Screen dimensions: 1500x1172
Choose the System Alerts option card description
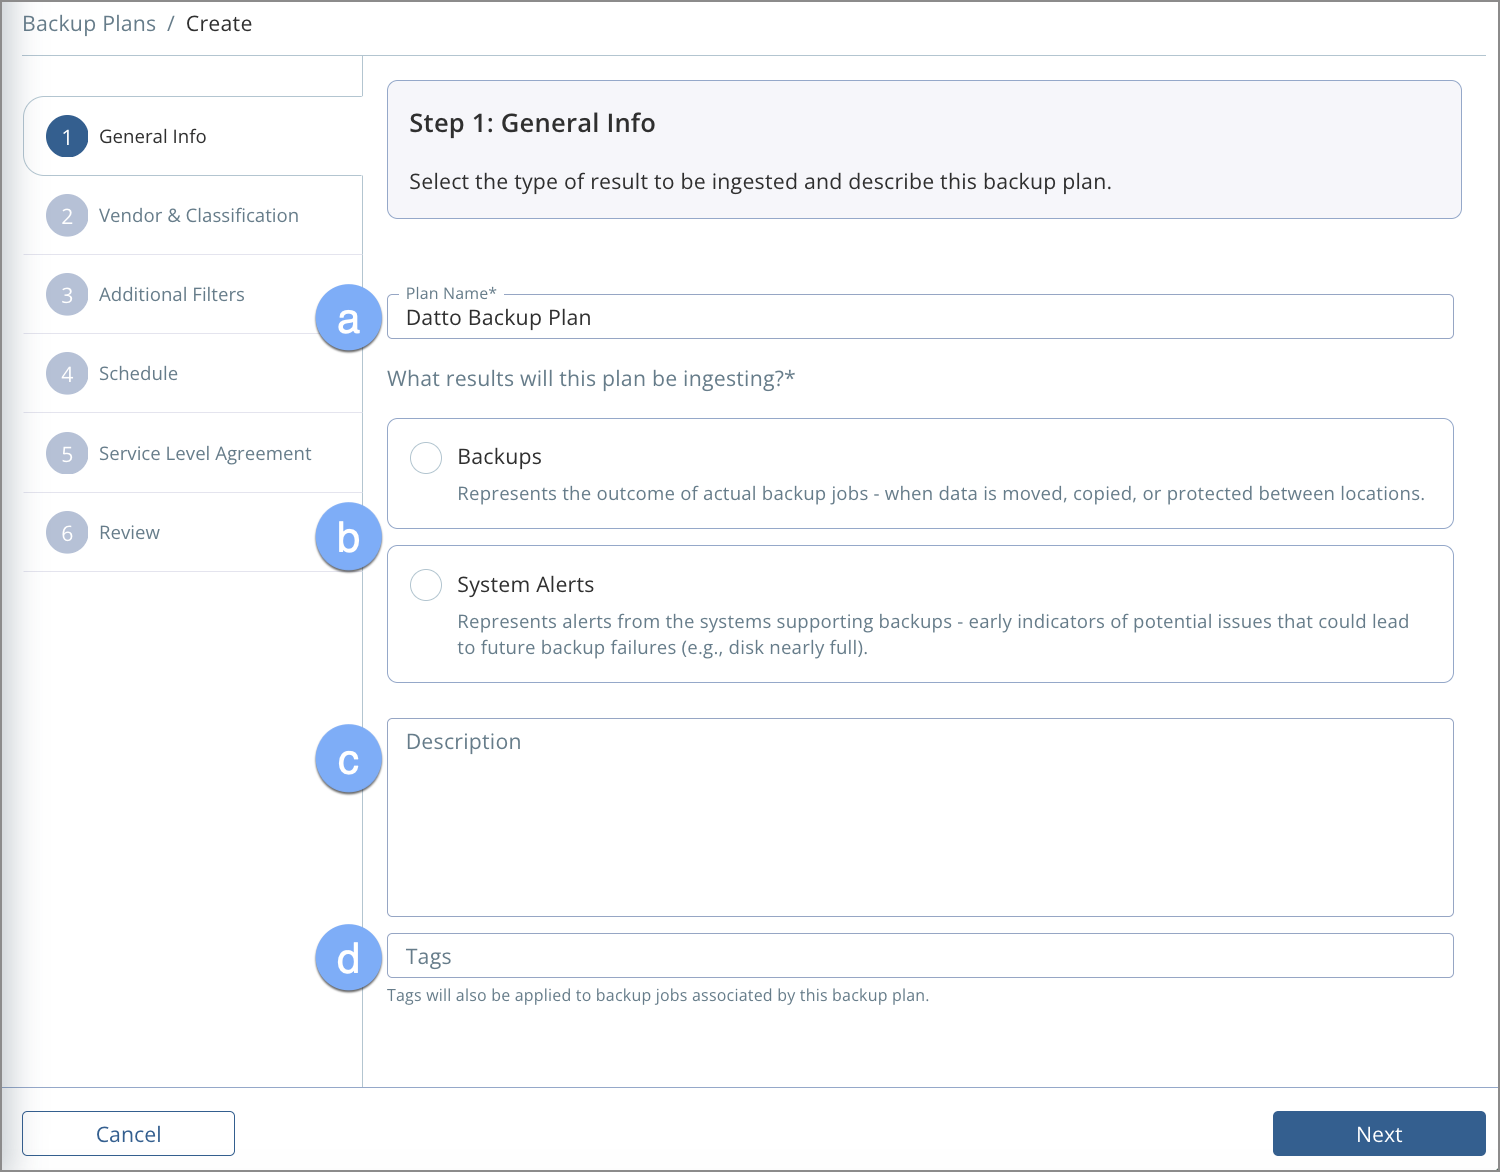tap(932, 634)
